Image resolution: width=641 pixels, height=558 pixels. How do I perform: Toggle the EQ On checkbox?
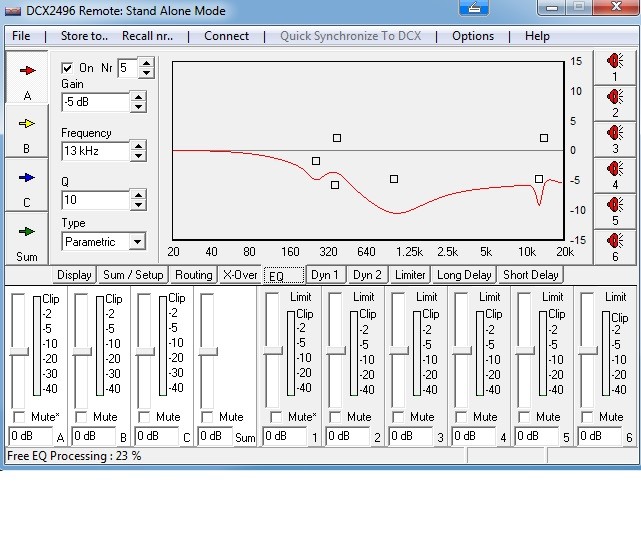point(67,68)
